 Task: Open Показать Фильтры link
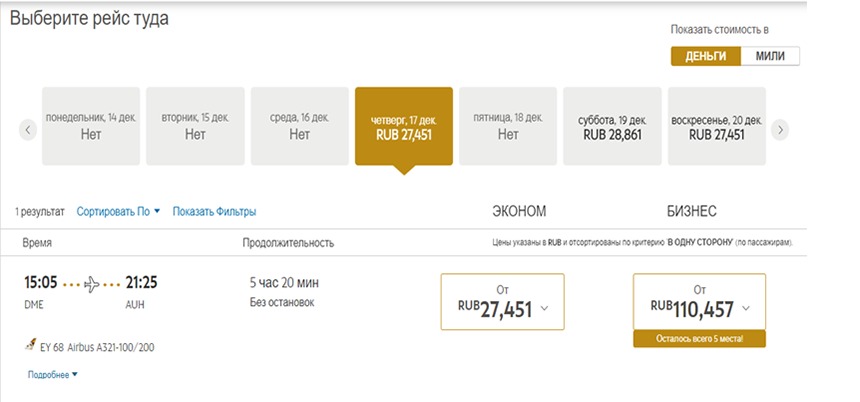tap(214, 211)
